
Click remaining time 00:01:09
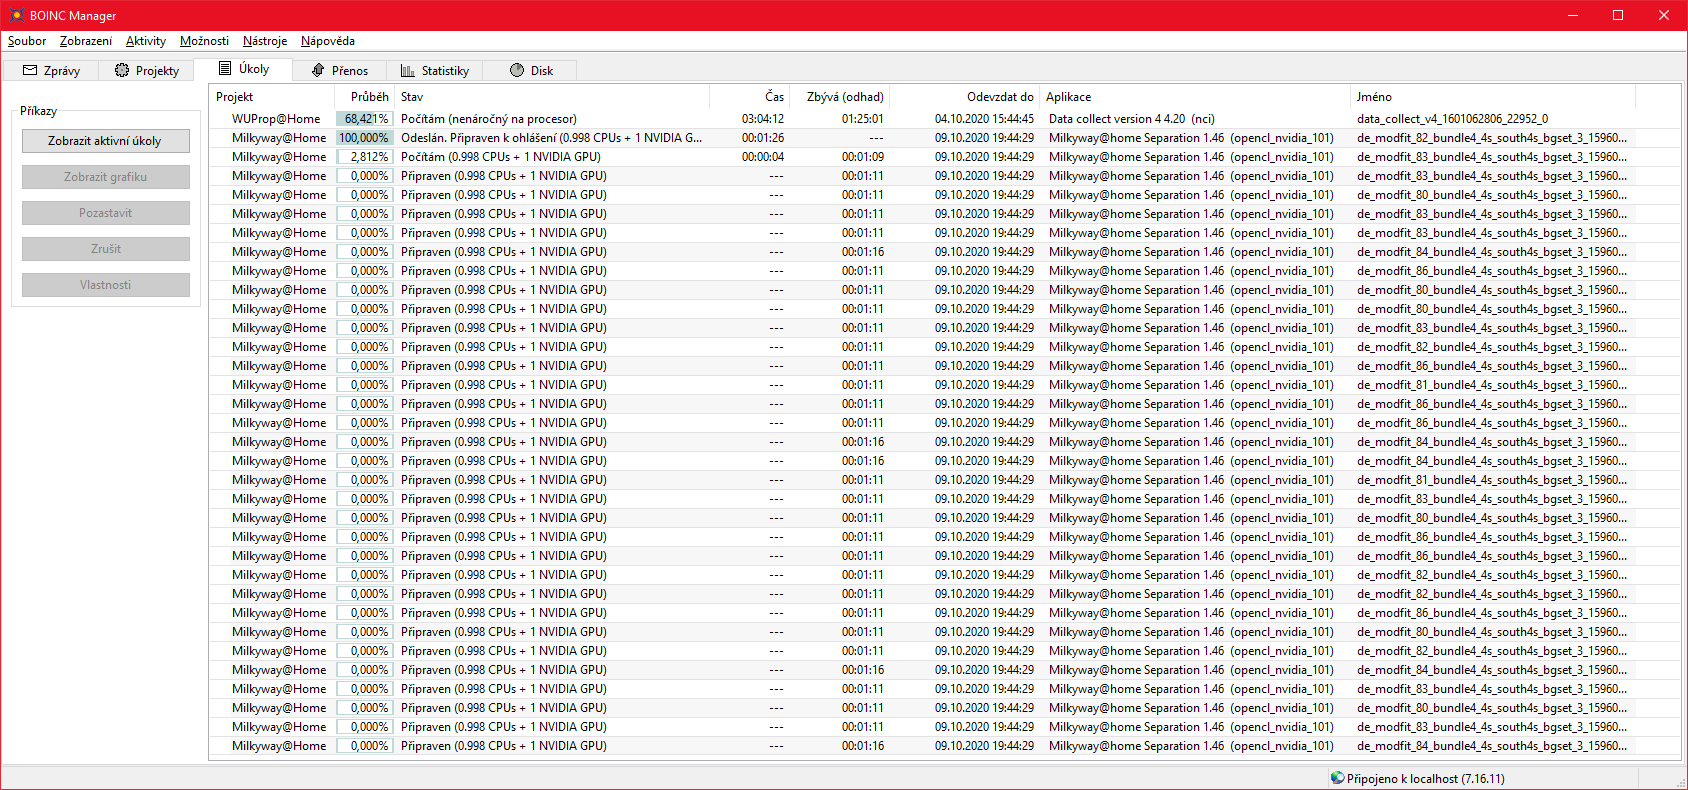[x=863, y=157]
